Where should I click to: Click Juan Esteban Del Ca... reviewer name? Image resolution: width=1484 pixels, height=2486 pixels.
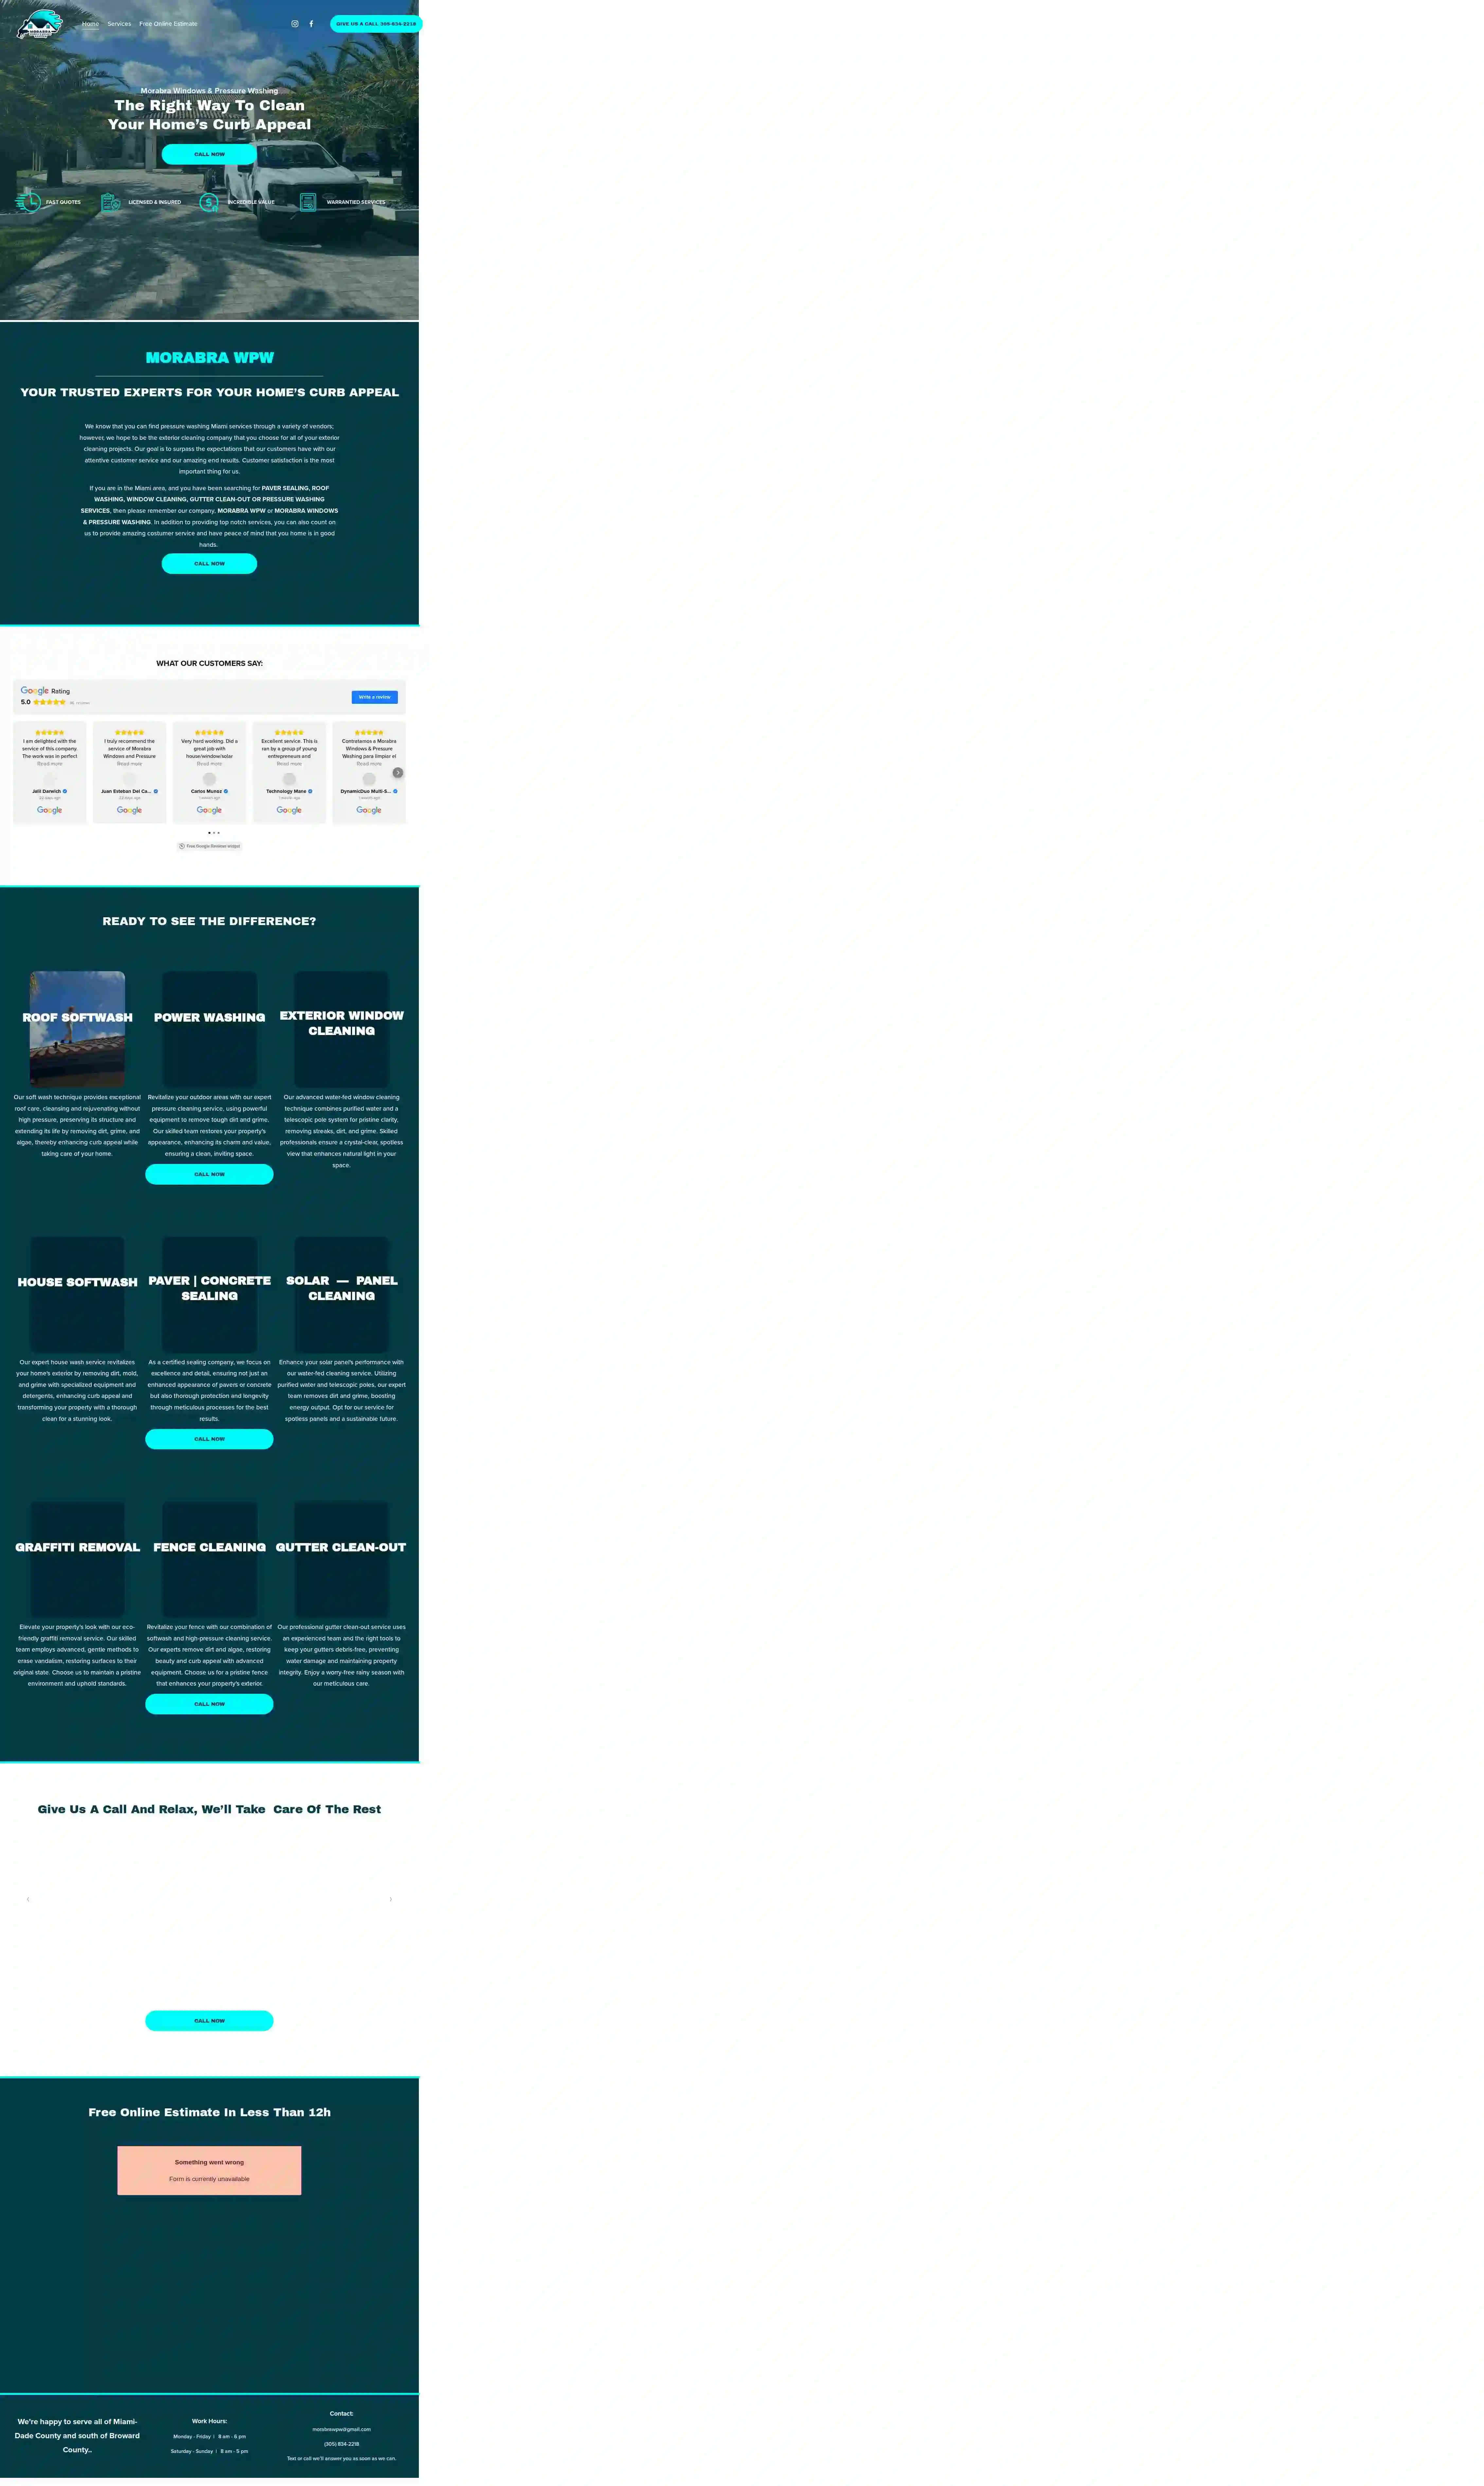(x=126, y=791)
